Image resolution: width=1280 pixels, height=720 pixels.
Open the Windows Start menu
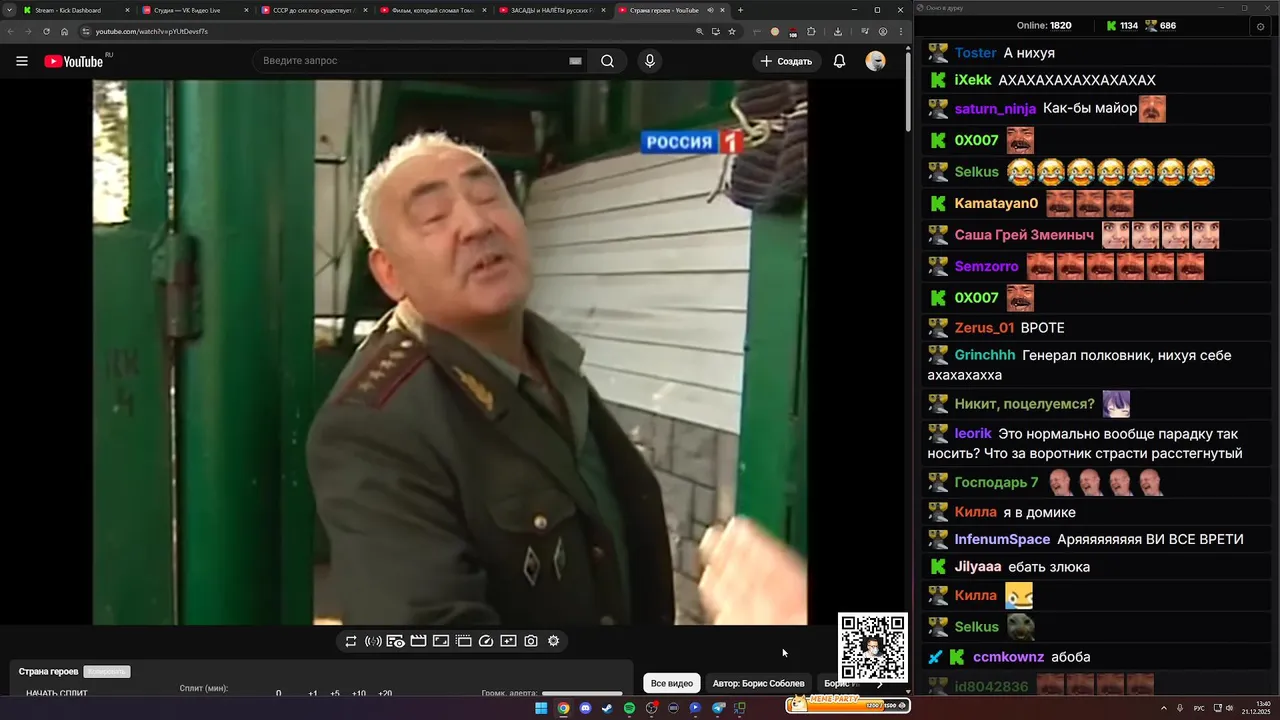pyautogui.click(x=541, y=708)
